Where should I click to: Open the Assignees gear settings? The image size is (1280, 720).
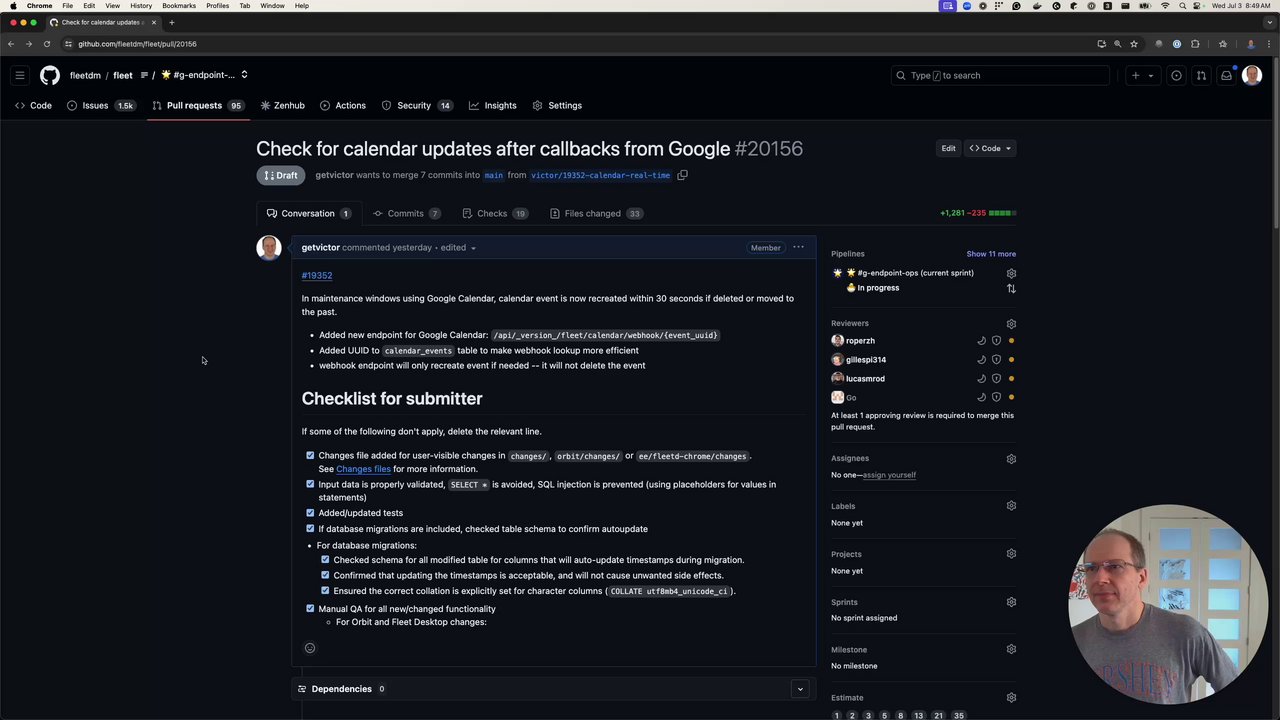[1011, 459]
